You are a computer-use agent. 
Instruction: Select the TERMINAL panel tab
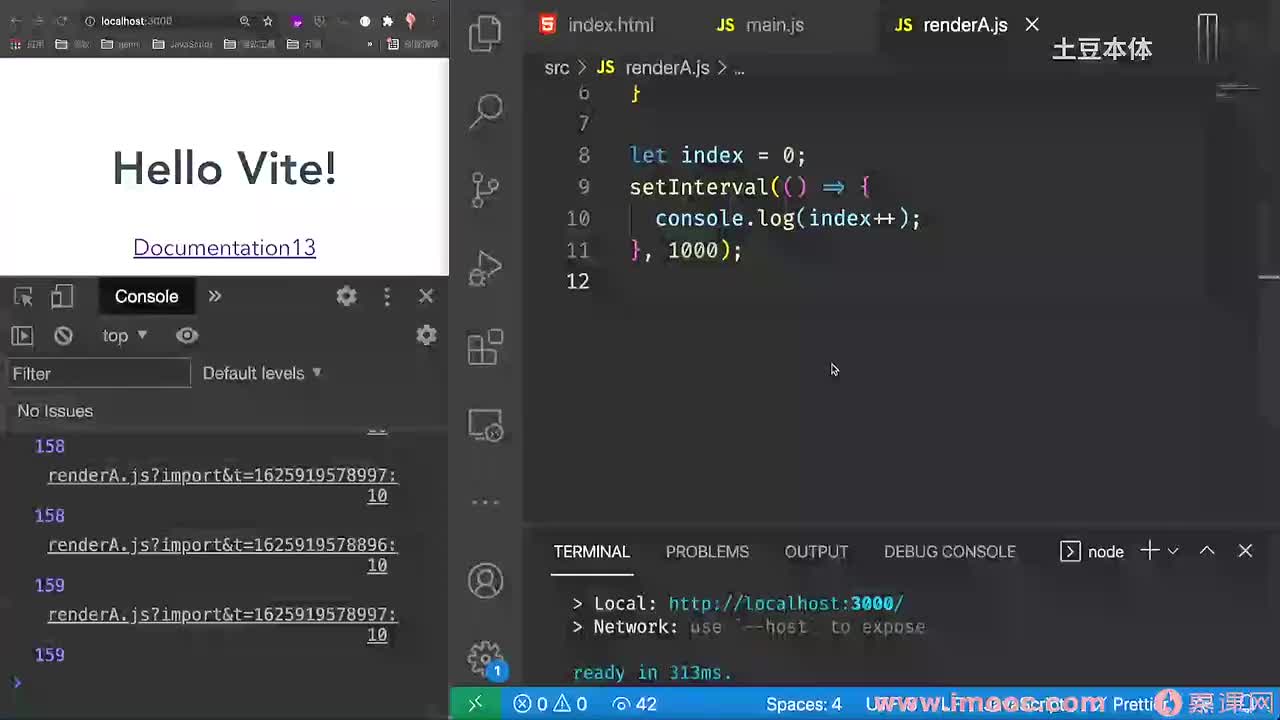[x=592, y=551]
